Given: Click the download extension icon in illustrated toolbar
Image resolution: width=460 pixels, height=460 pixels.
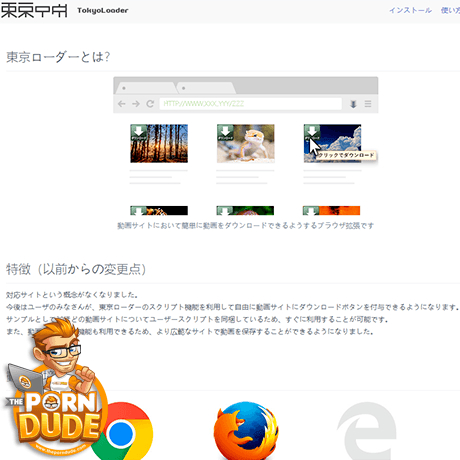Looking at the screenshot, I should [353, 104].
